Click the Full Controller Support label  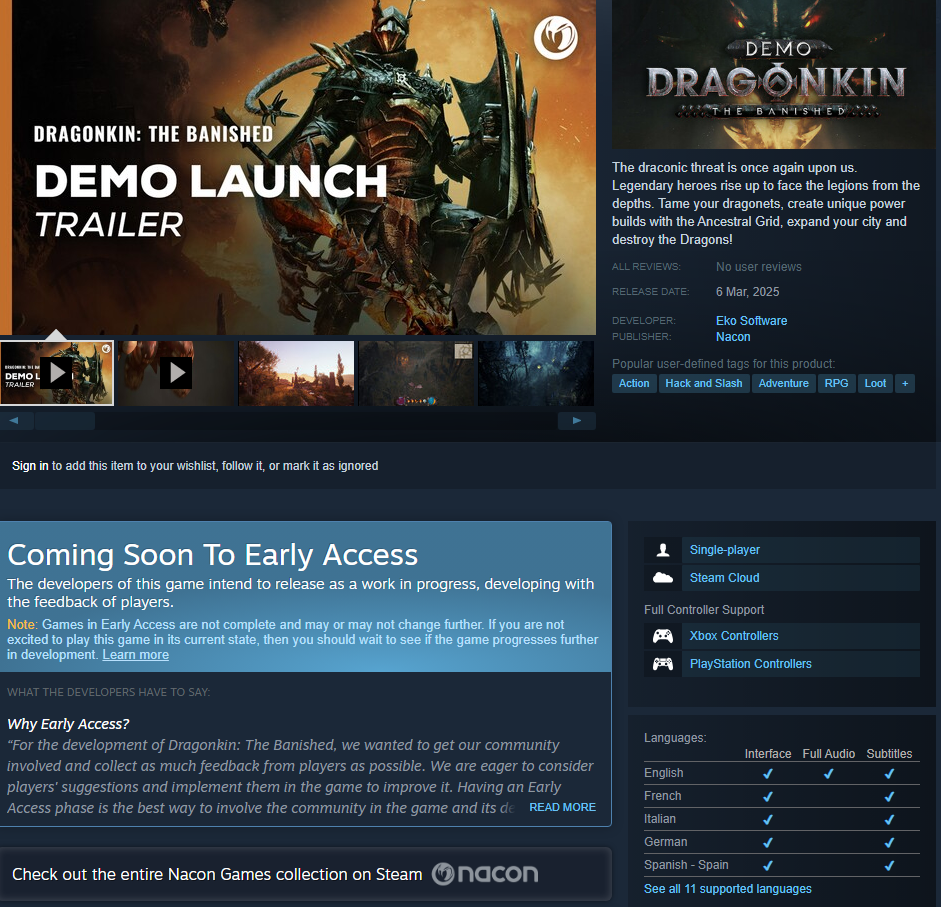704,610
